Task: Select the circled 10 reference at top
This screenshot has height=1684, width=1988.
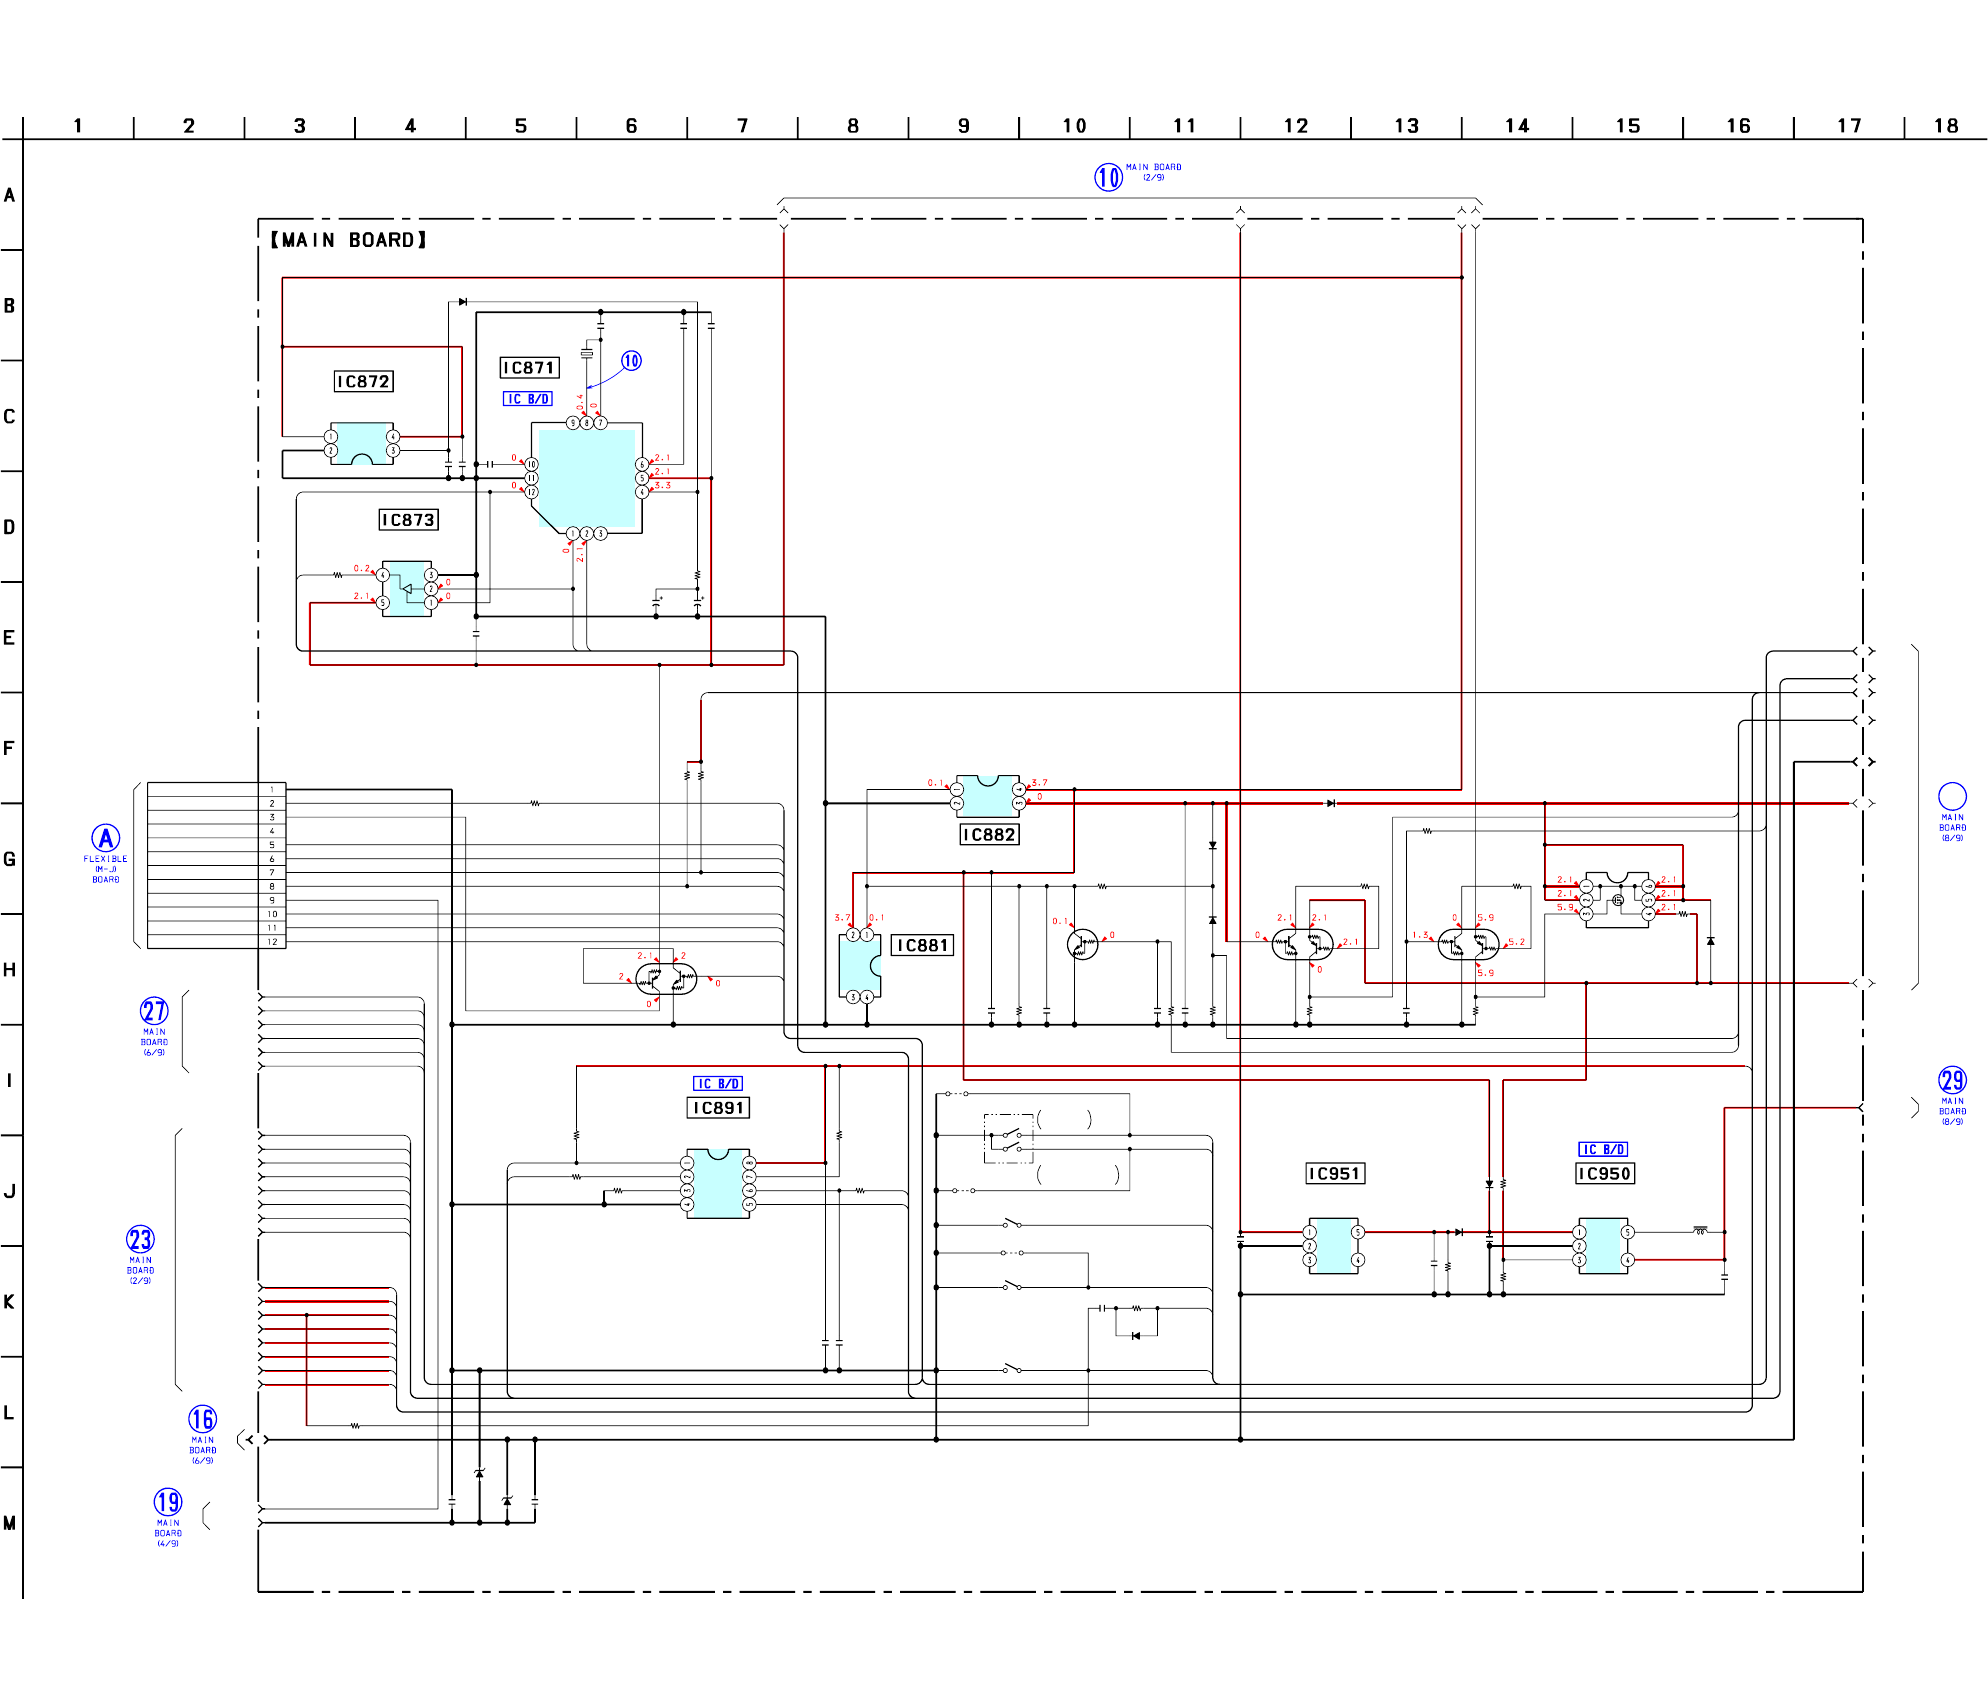Action: point(1108,177)
